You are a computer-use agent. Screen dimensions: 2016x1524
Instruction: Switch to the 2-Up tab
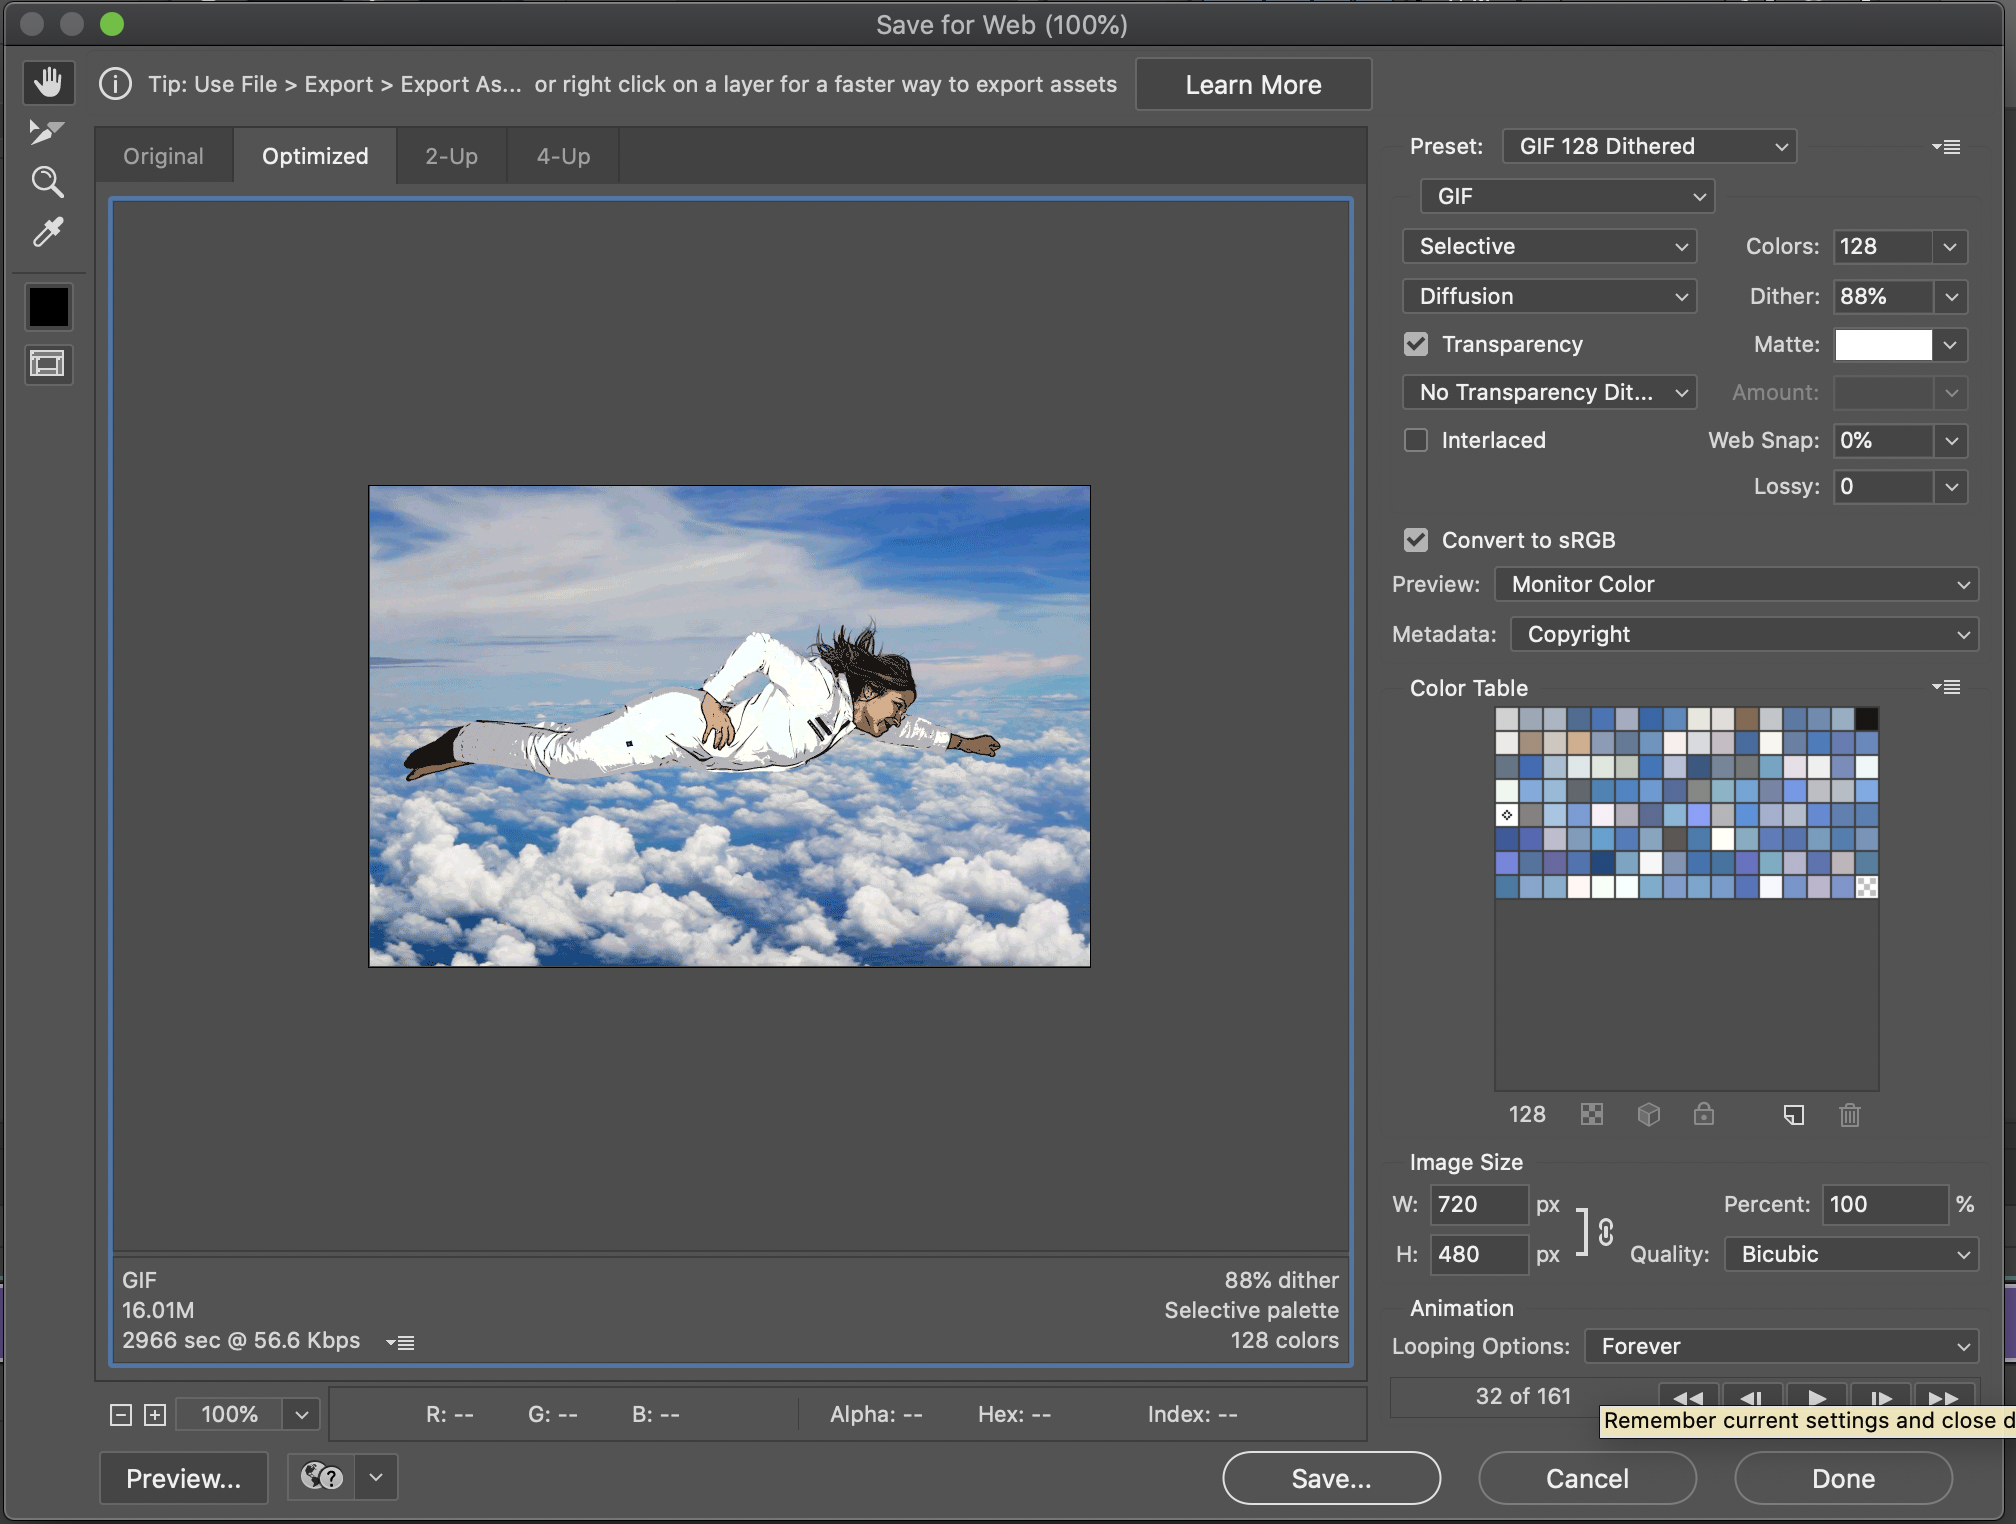(x=451, y=156)
